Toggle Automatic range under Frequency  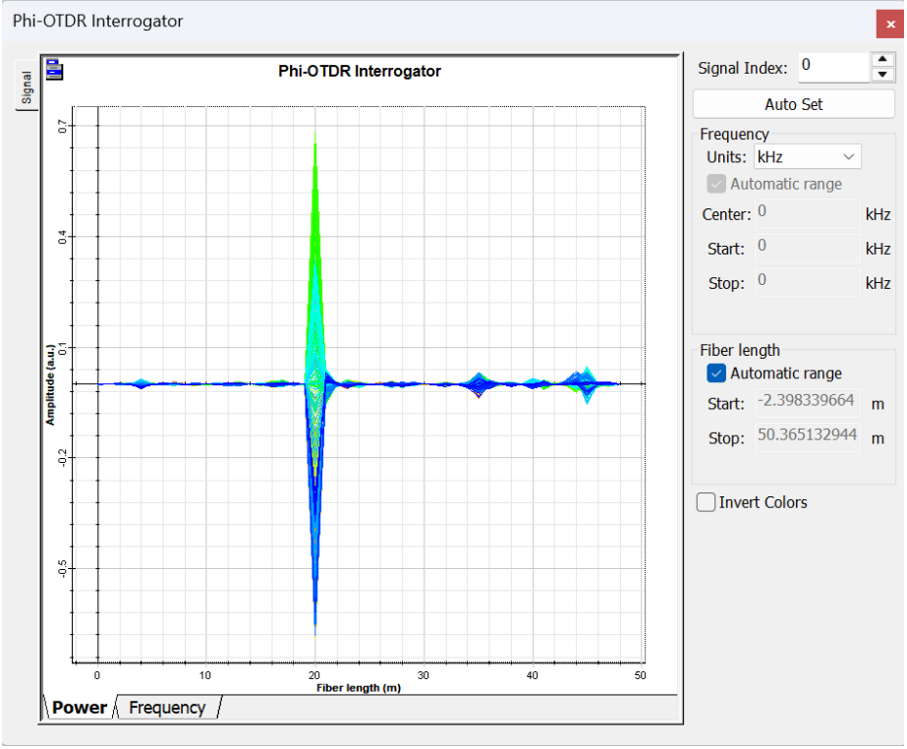click(x=716, y=184)
